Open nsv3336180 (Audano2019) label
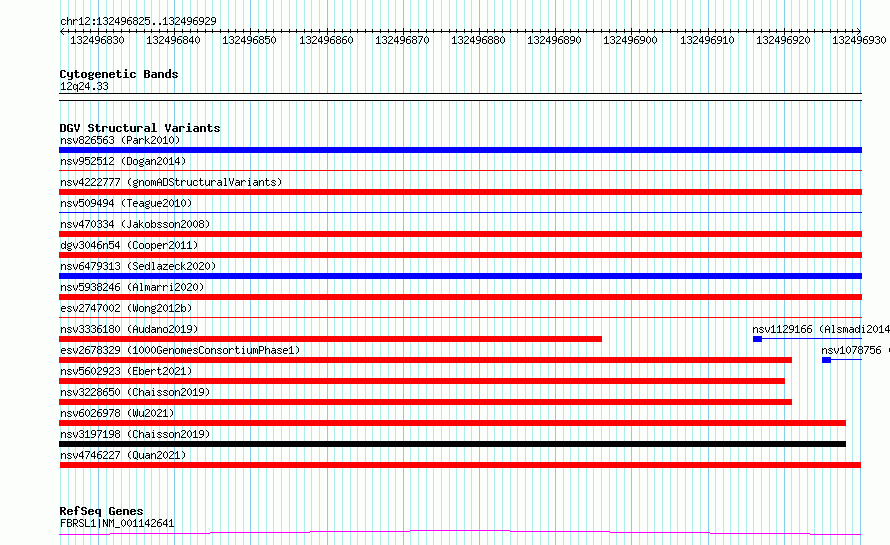Viewport: 890px width, 545px height. [129, 329]
